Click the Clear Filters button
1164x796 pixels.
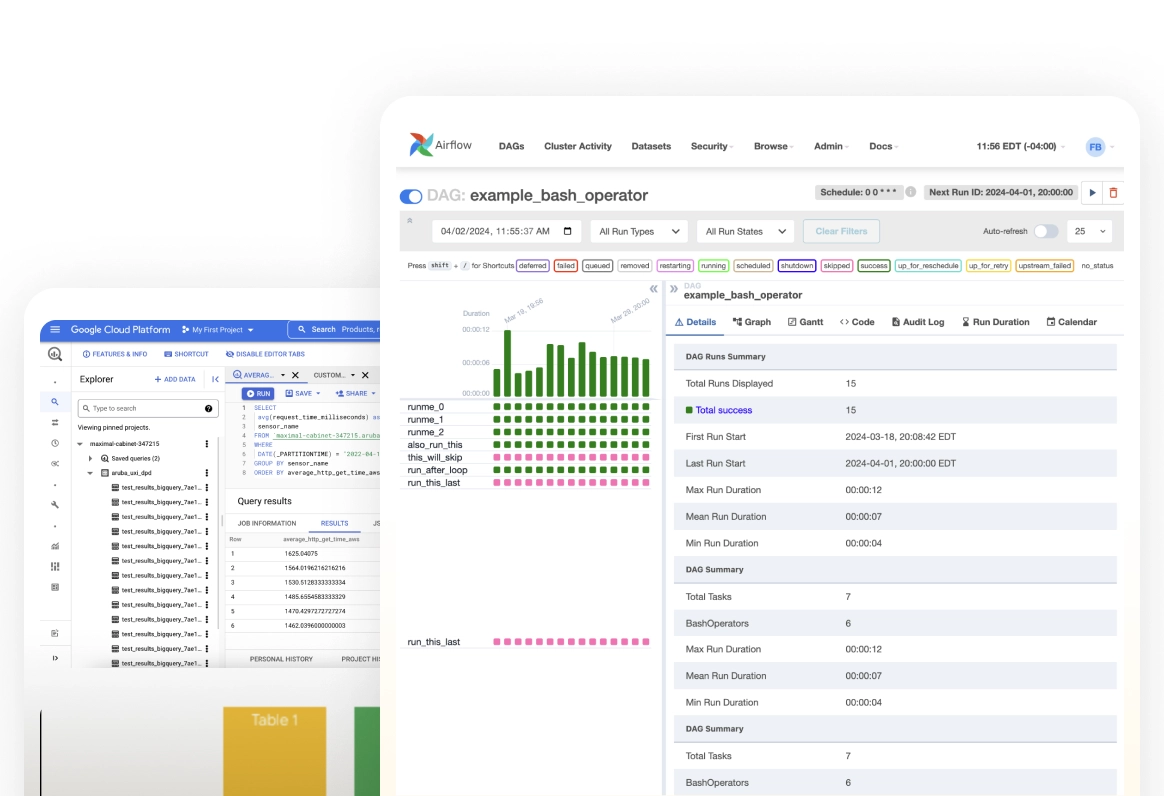coord(841,232)
